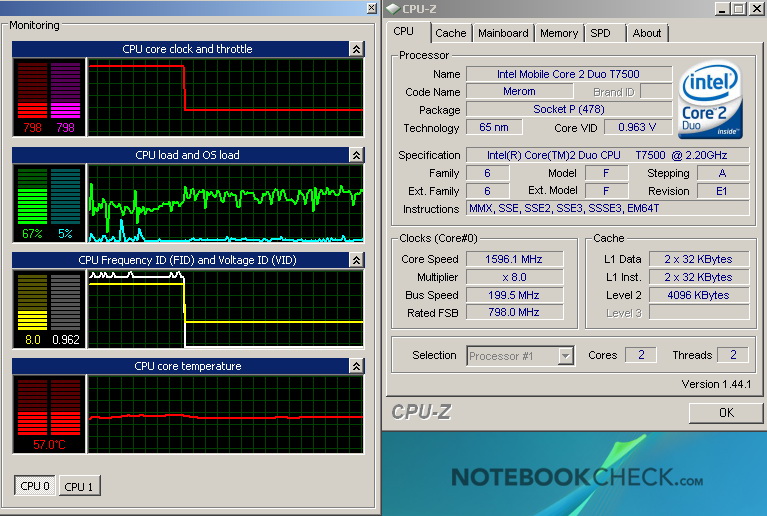The image size is (767, 516).
Task: Click the CPU core clock history graph
Action: tap(226, 97)
